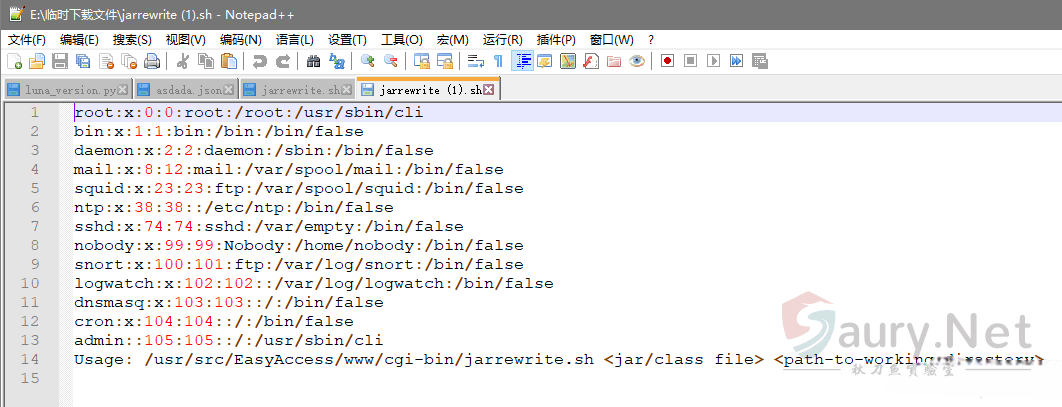Close the jarrewrite.sh tab
The image size is (1062, 407).
(347, 90)
